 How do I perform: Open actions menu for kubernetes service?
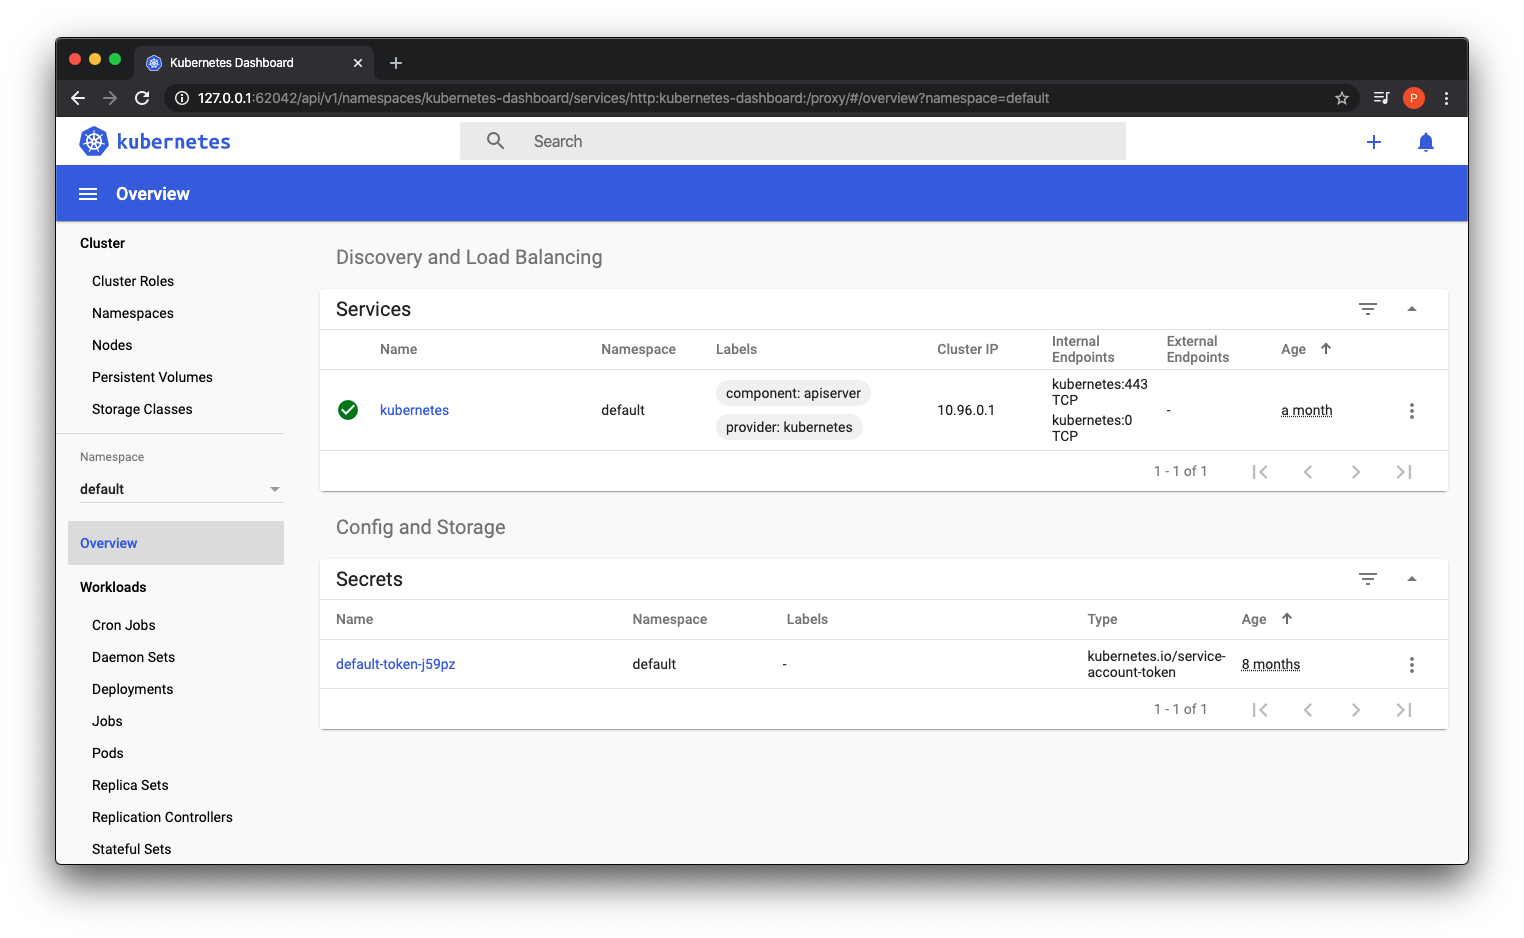coord(1412,411)
